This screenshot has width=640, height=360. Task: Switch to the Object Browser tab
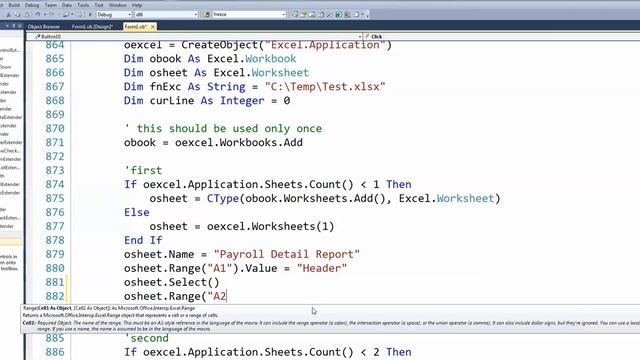[x=44, y=27]
